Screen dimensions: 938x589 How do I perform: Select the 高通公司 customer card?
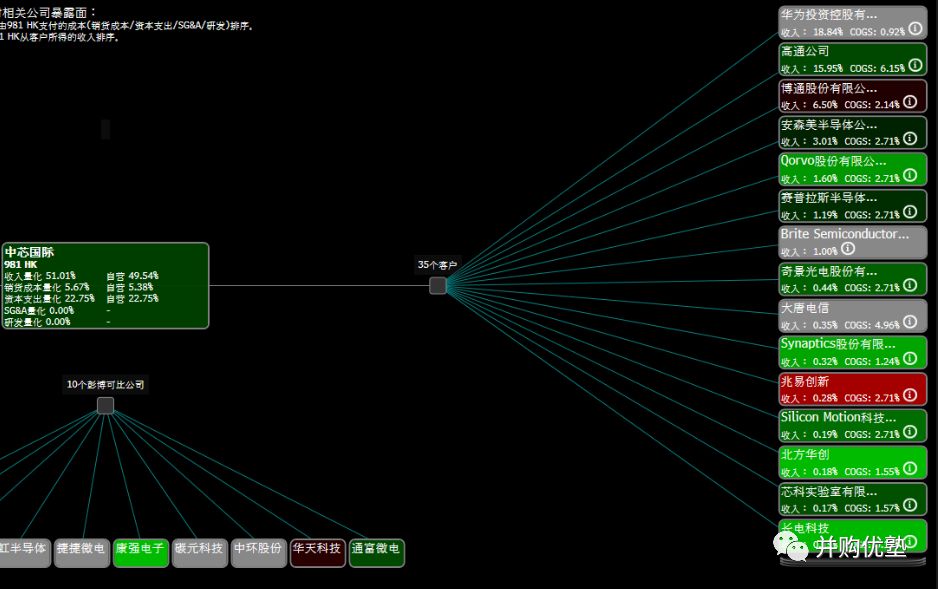coord(852,59)
